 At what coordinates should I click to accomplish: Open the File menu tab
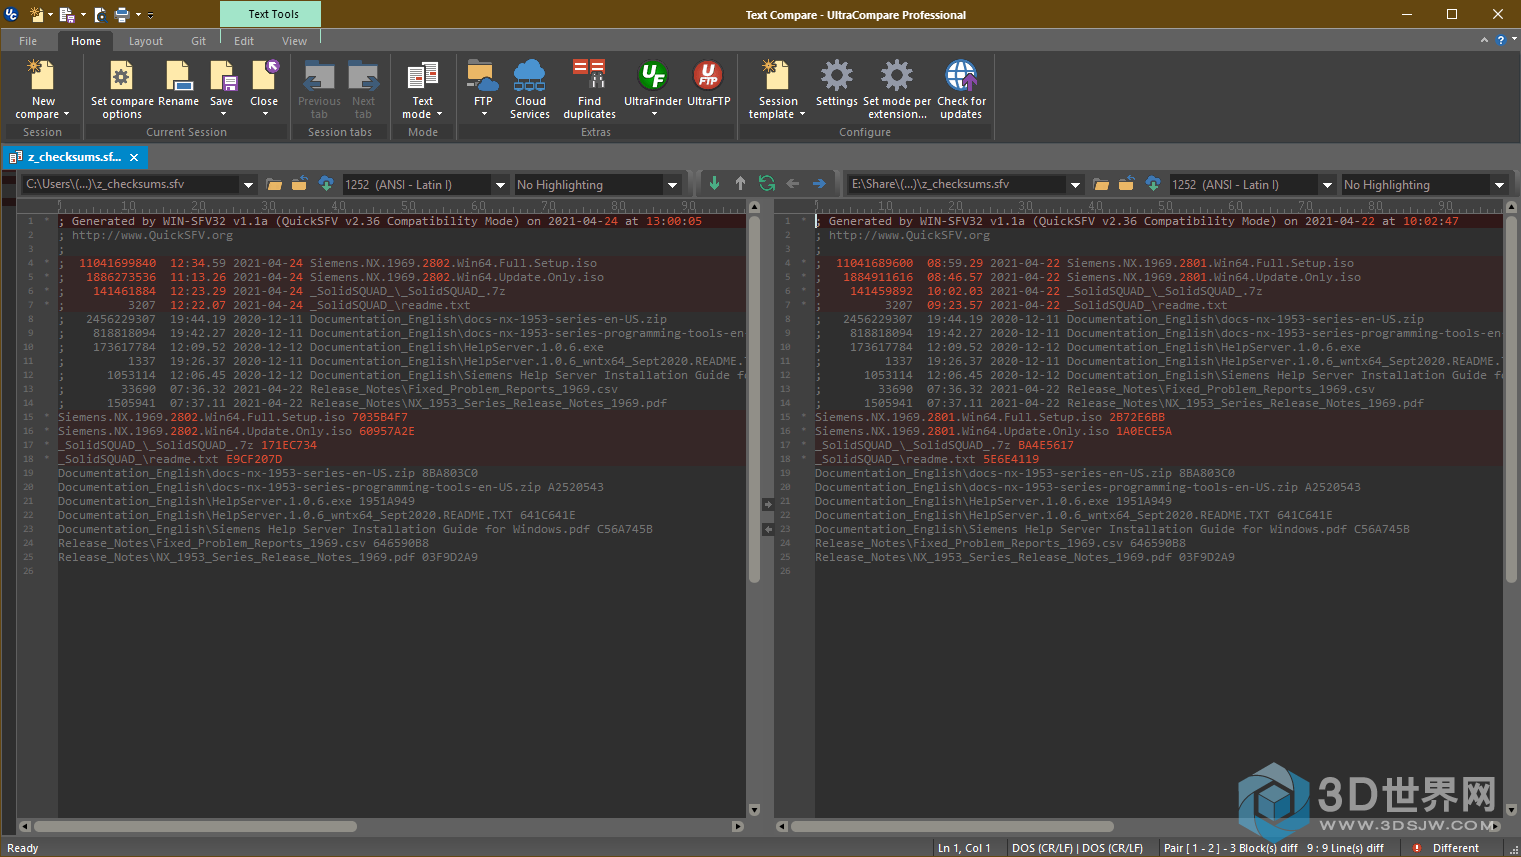tap(28, 41)
